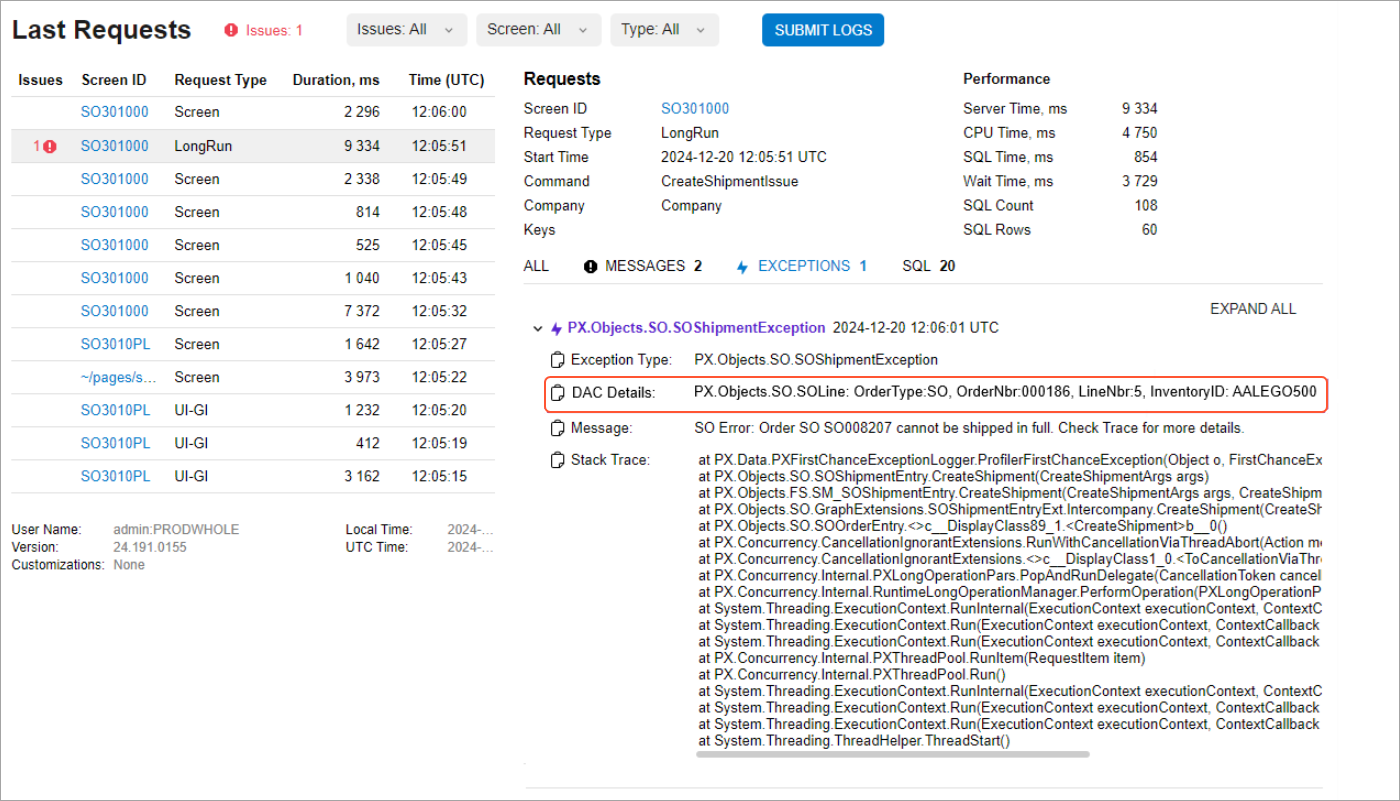Open the ~/pages/s... screen link
The height and width of the screenshot is (801, 1400).
click(119, 377)
